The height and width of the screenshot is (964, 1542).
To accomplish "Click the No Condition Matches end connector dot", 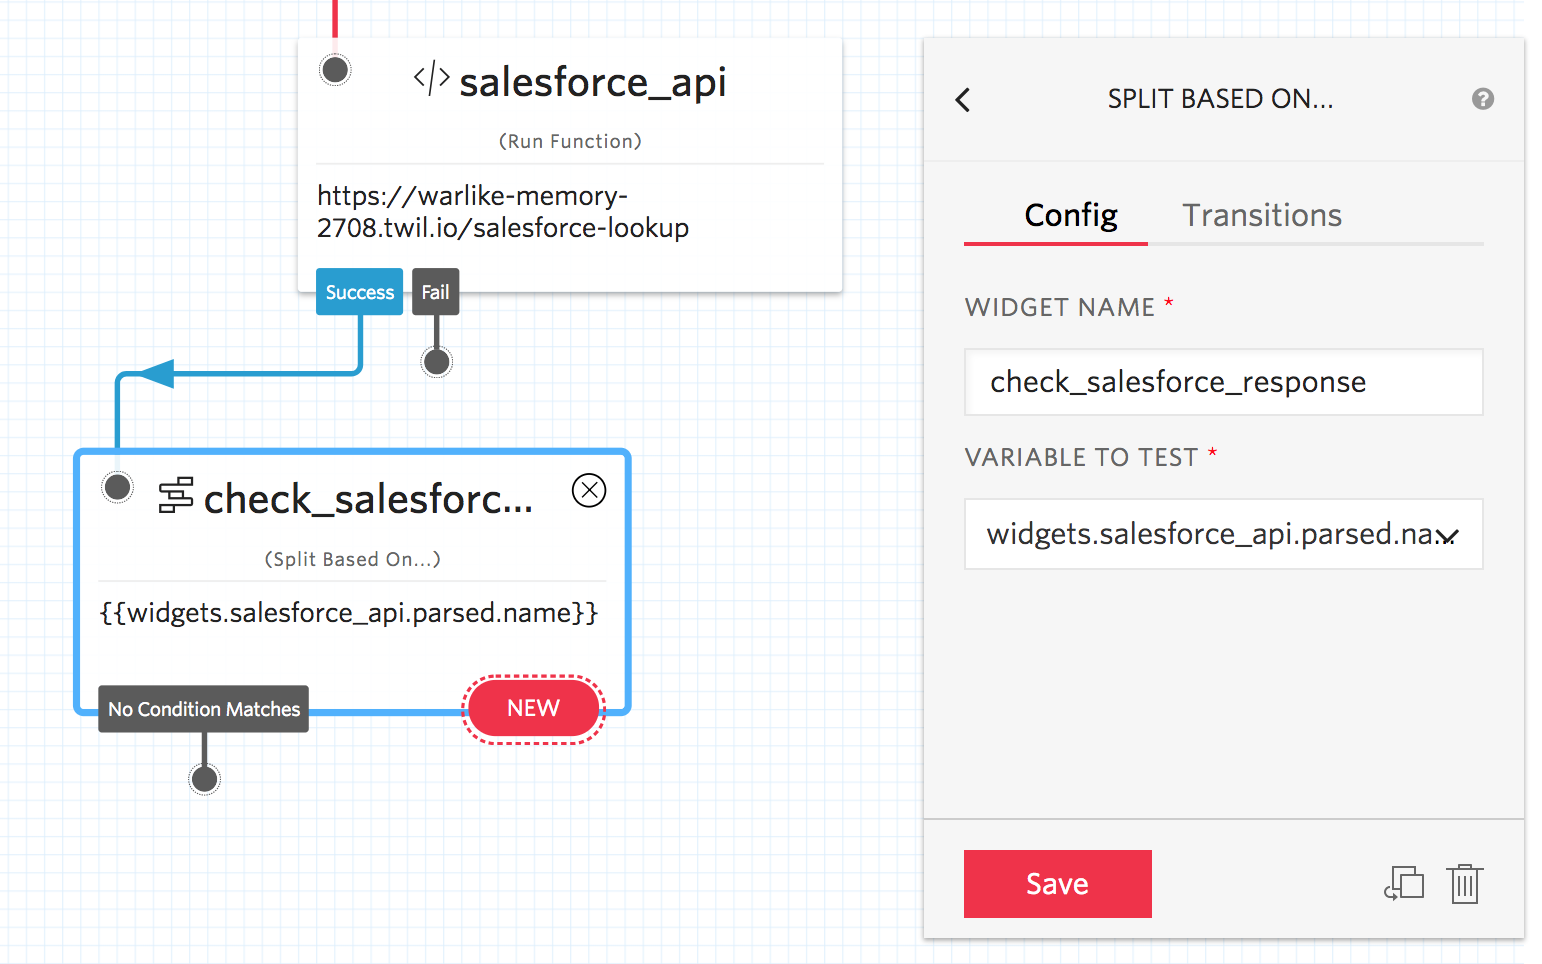I will (x=205, y=779).
